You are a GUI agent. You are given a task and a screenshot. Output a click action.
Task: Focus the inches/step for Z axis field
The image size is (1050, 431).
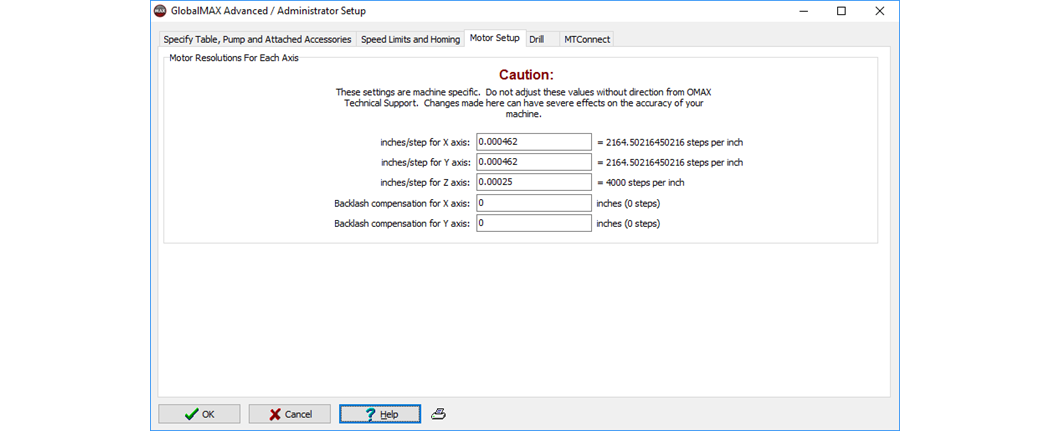pos(534,182)
